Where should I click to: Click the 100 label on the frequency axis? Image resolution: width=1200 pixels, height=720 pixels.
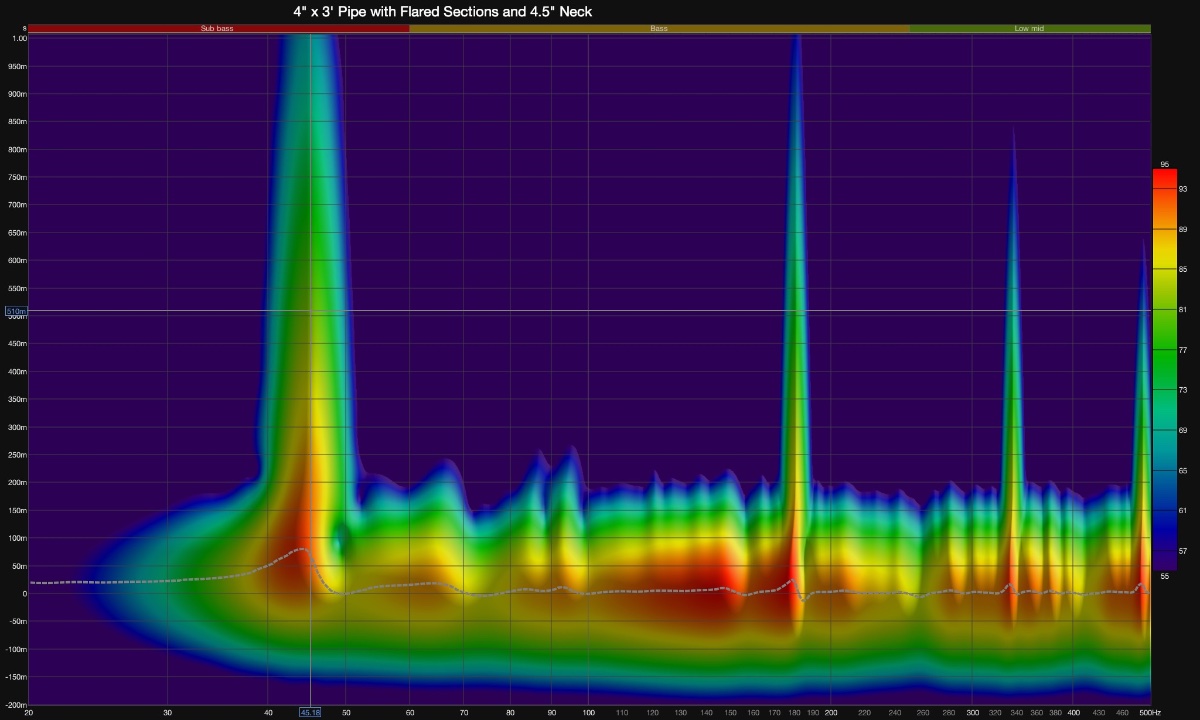(588, 712)
